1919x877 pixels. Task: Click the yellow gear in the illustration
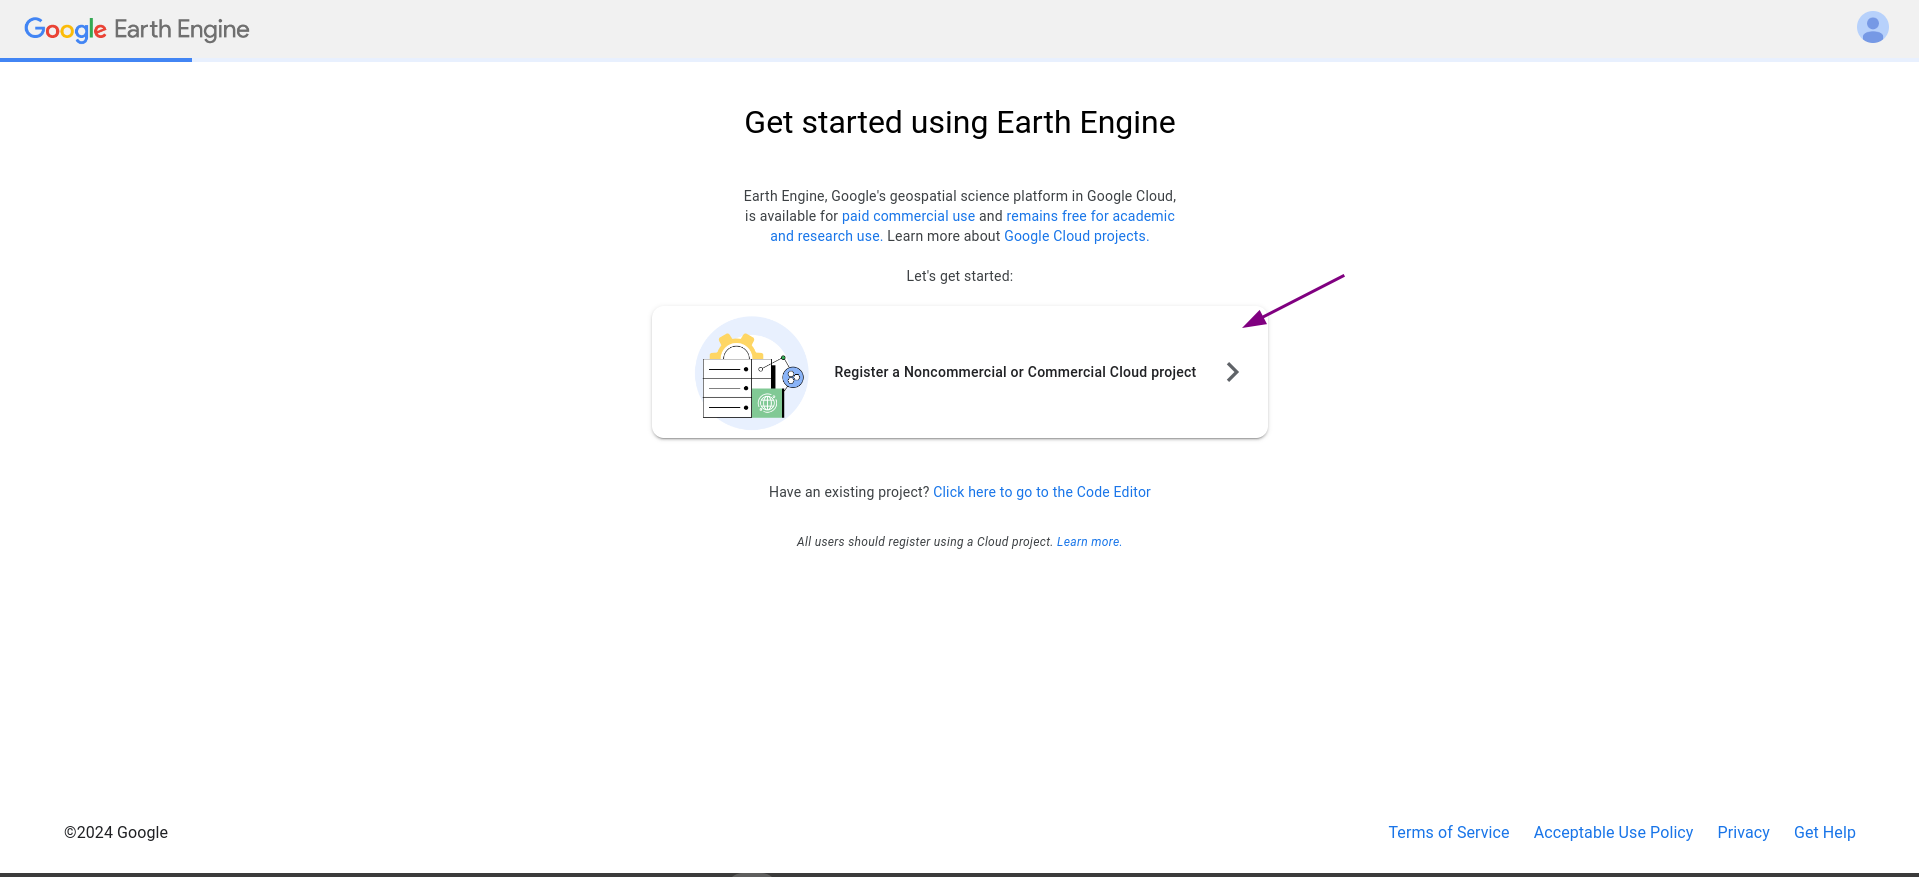coord(737,347)
